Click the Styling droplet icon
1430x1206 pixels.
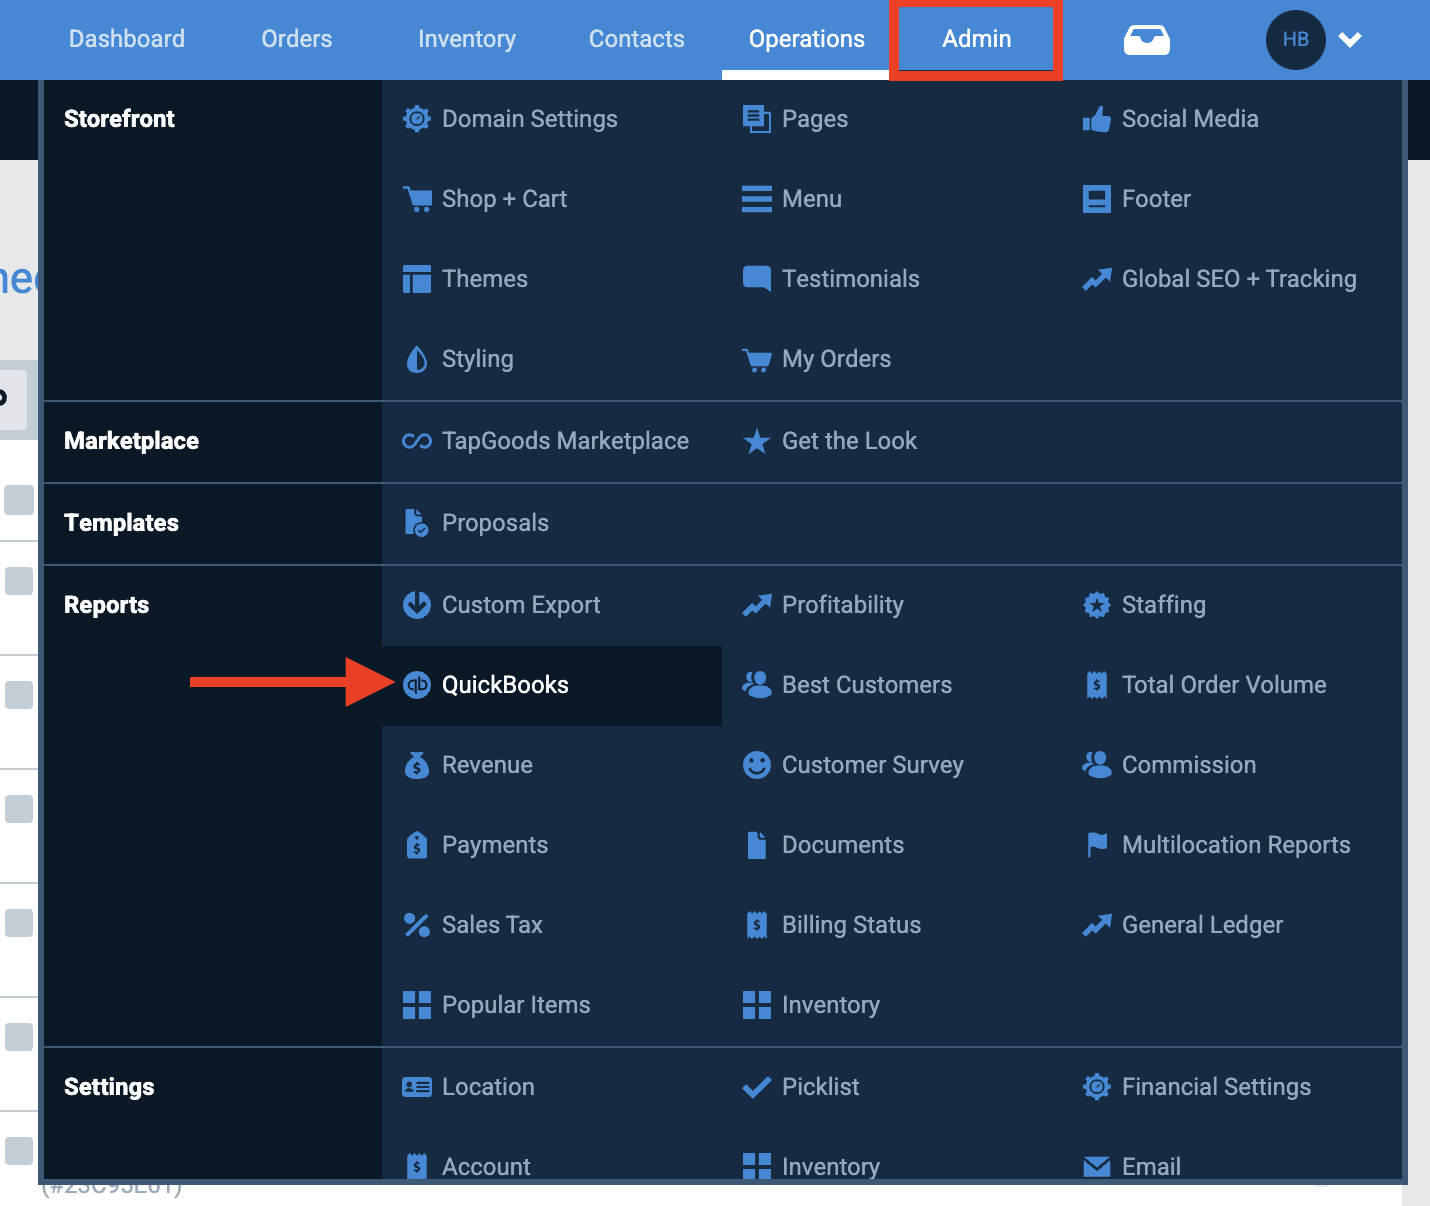click(417, 359)
